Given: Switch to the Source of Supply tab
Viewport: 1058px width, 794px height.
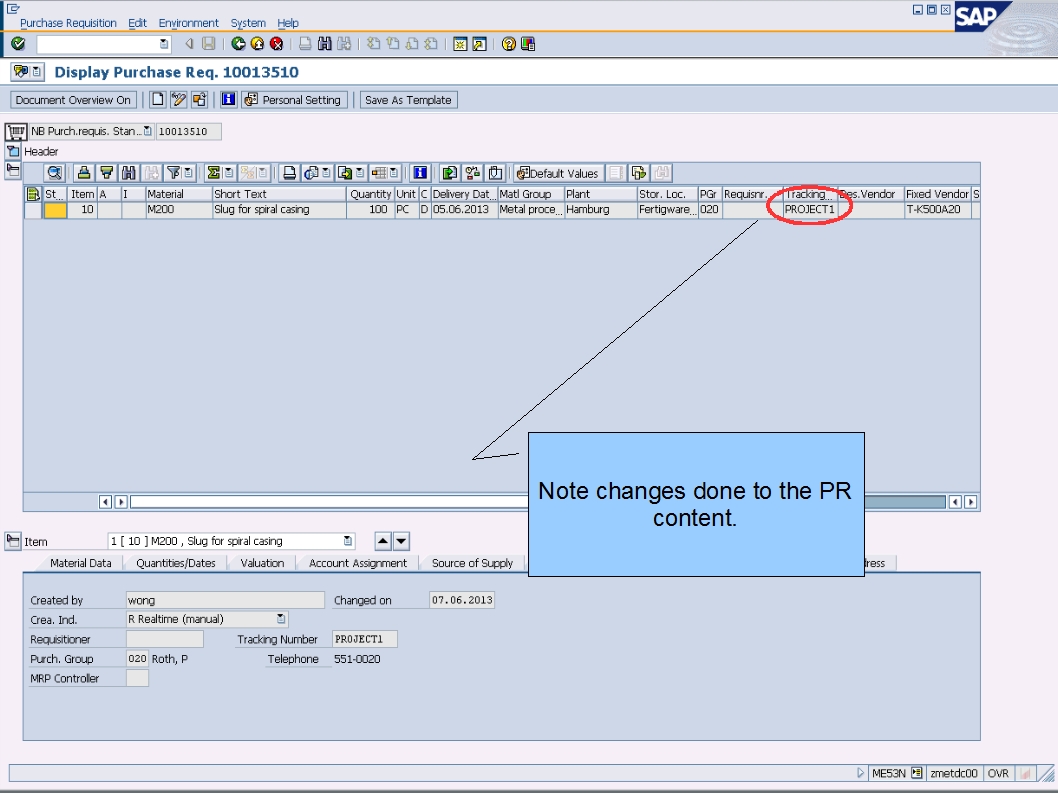Looking at the screenshot, I should click(x=472, y=563).
